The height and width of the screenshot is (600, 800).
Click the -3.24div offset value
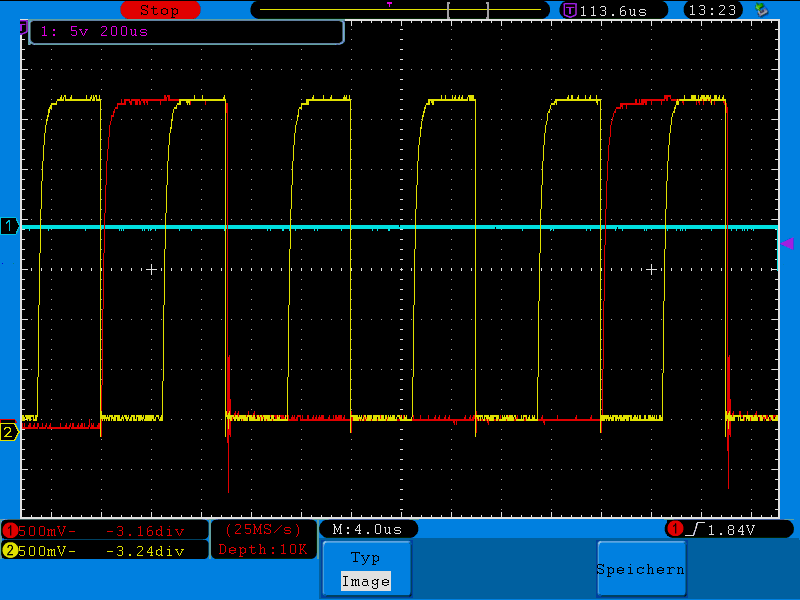145,551
